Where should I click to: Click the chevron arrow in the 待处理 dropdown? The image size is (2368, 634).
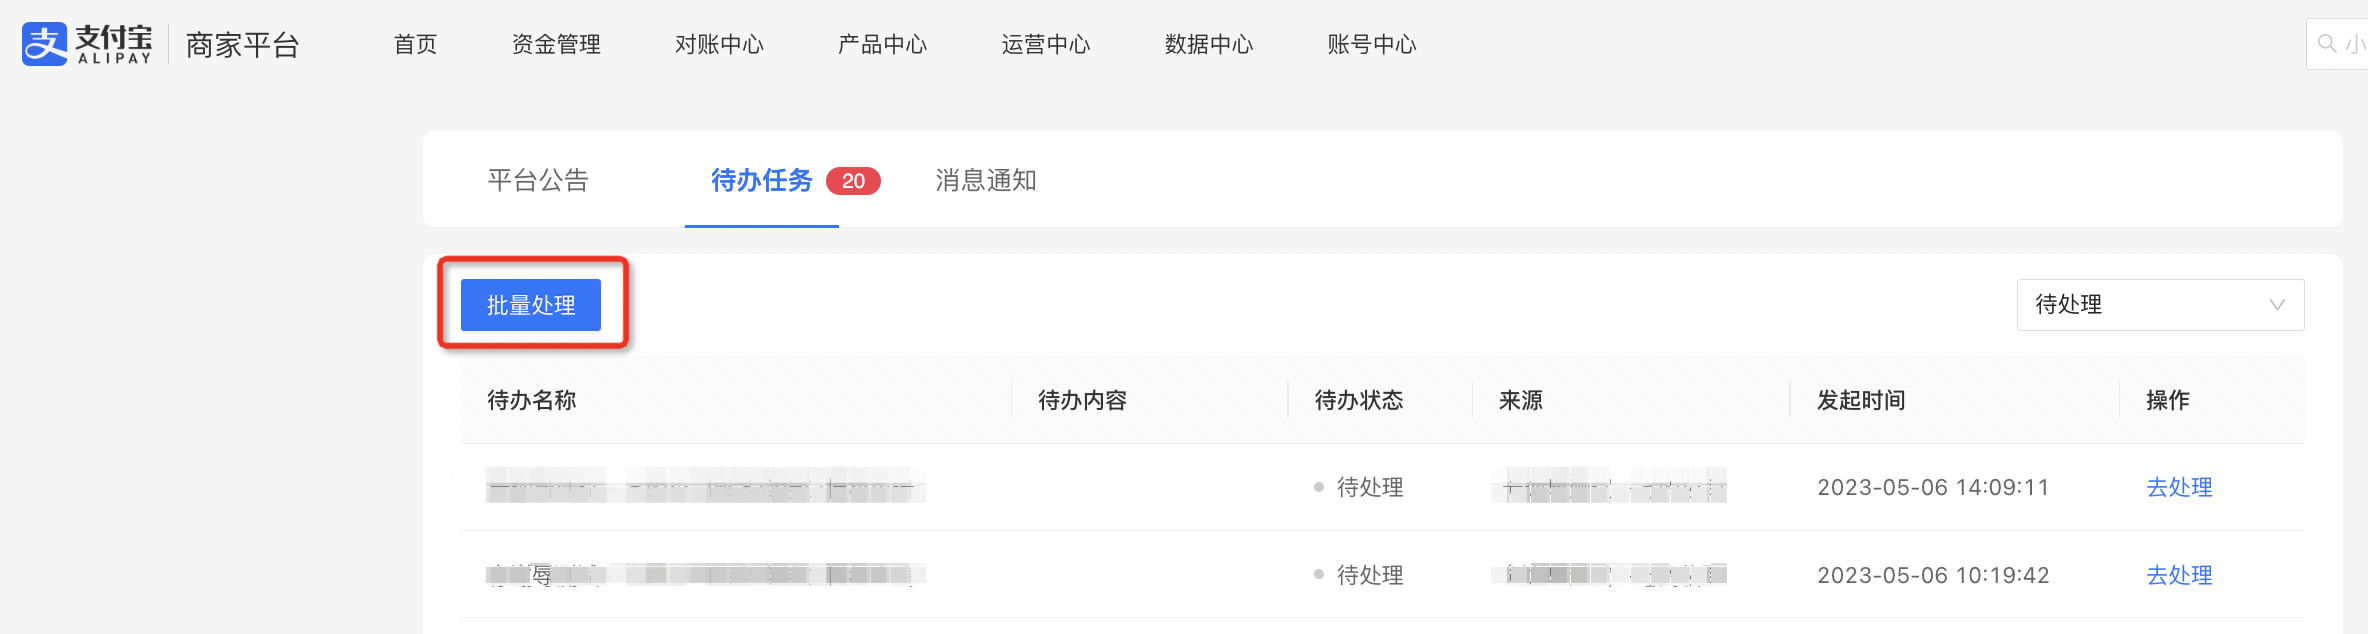pos(2277,305)
